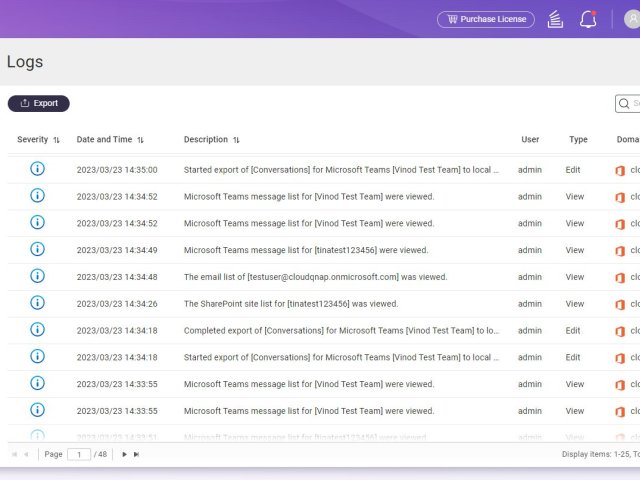Click the User column header

(x=530, y=140)
